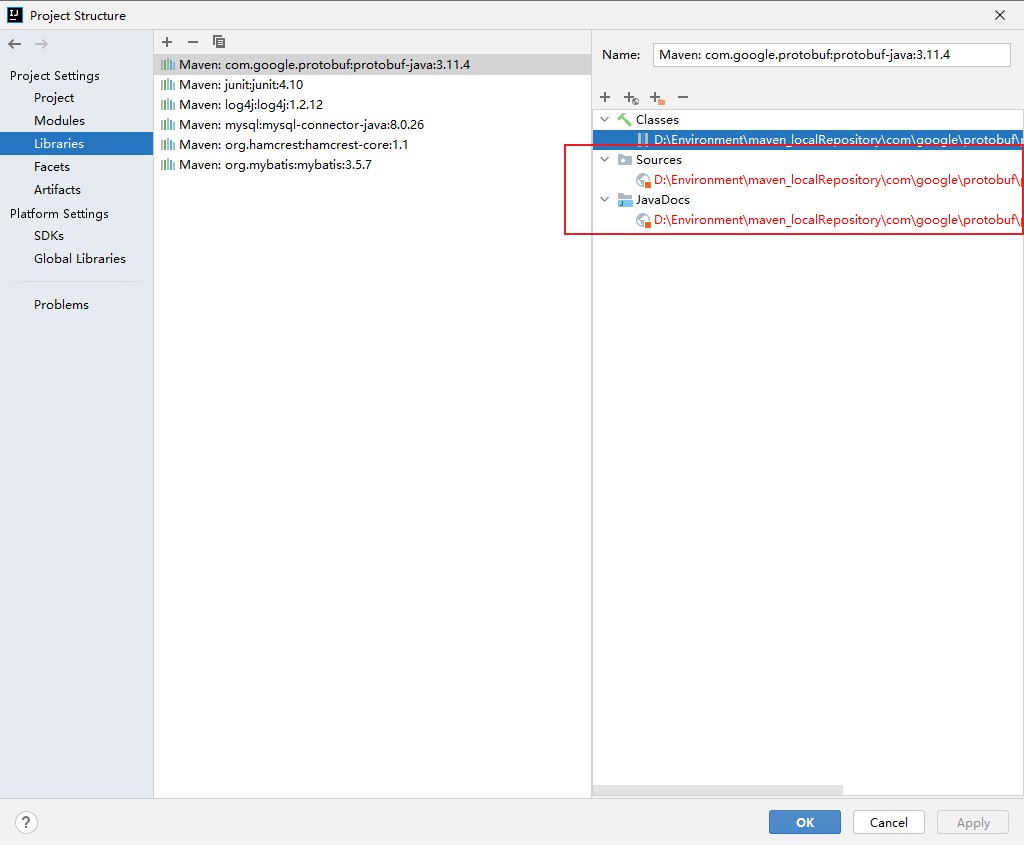
Task: Select Libraries in the sidebar
Action: click(76, 144)
